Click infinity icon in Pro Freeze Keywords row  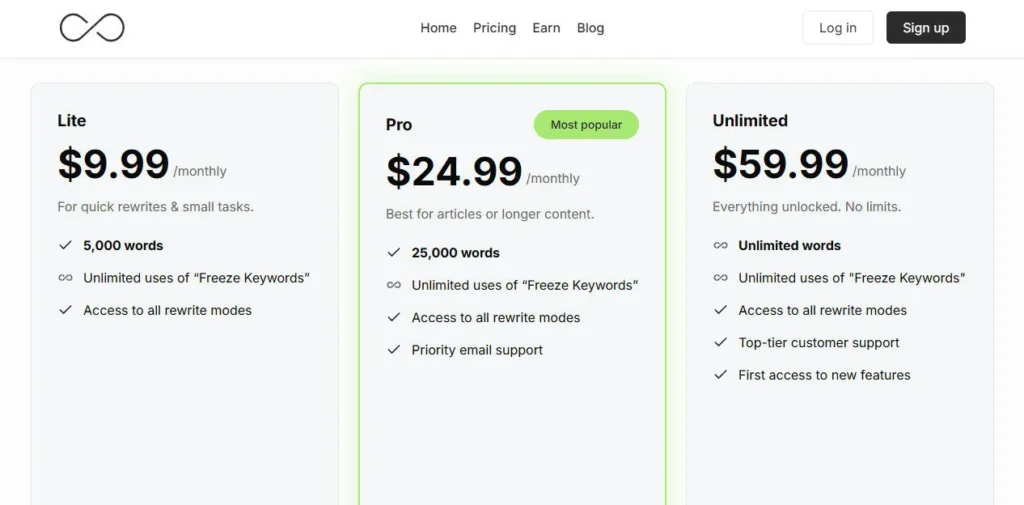coord(393,285)
